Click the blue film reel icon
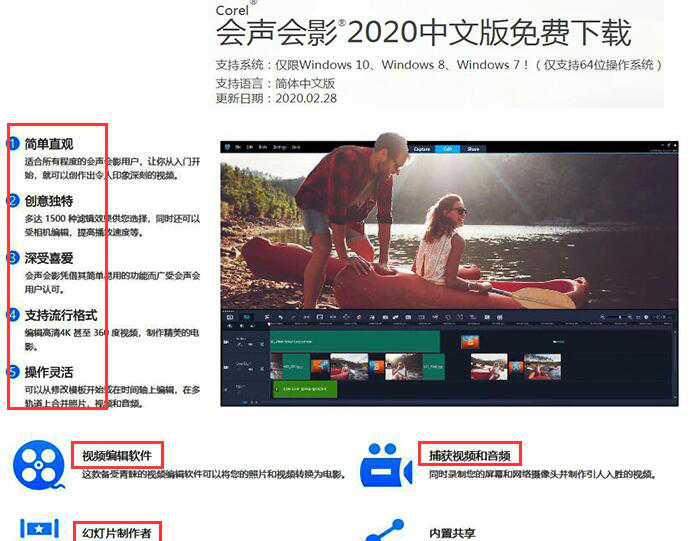The width and height of the screenshot is (697, 541). coord(39,465)
